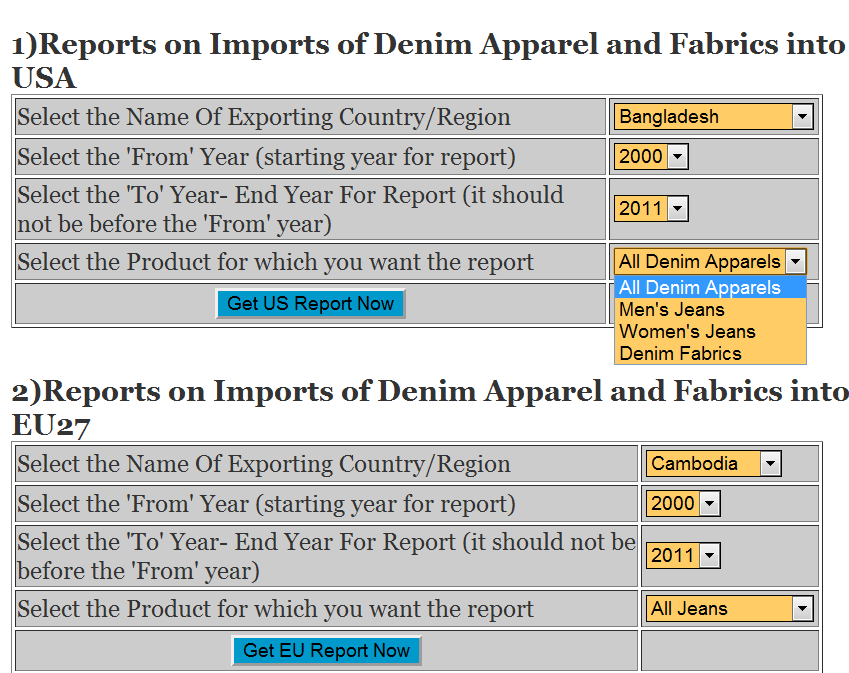
Task: Open the EU27 'To' year dropdown
Action: point(683,555)
